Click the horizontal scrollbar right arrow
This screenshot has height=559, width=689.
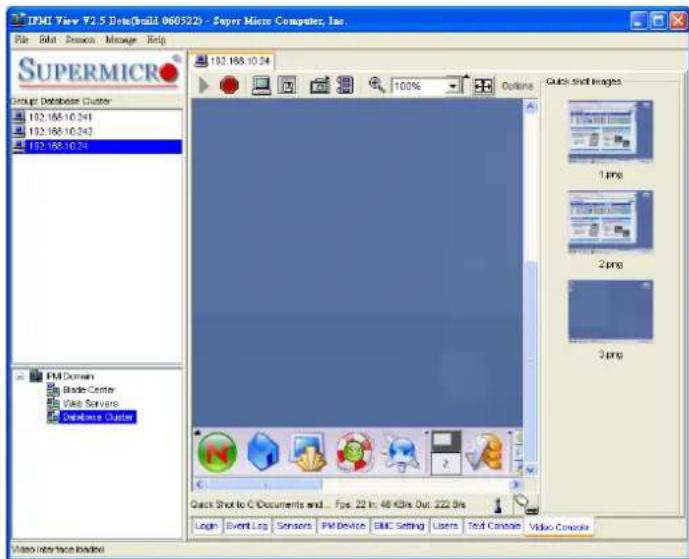tap(516, 484)
